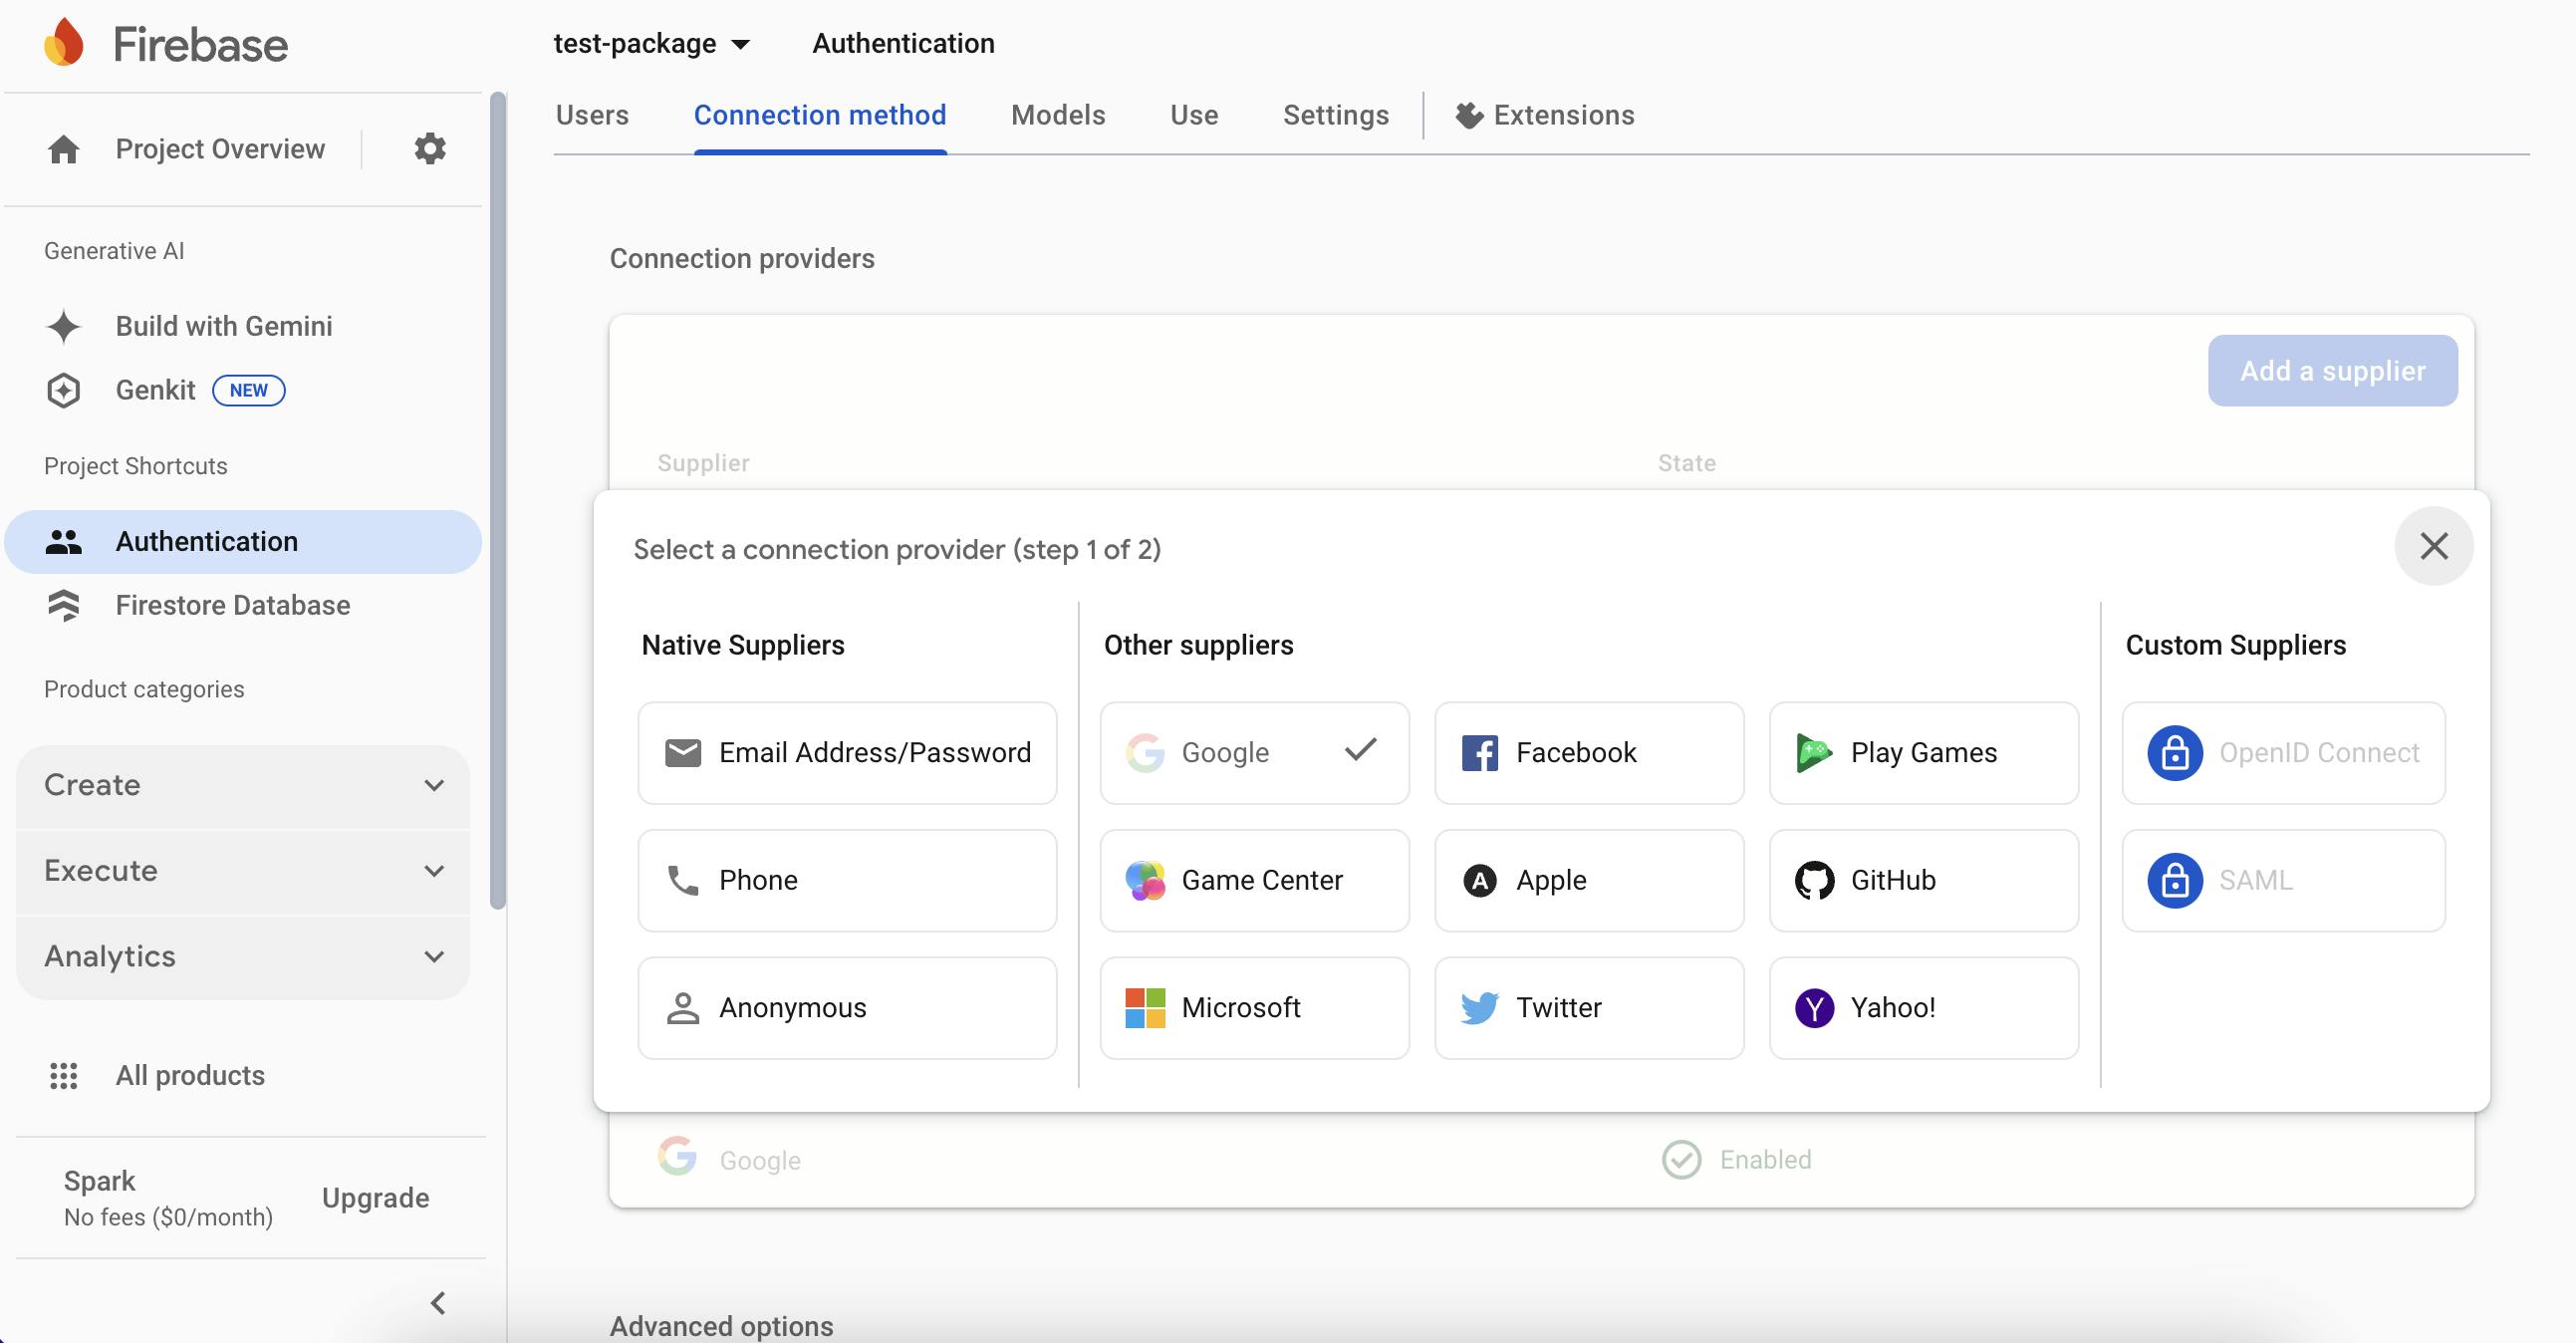Open the Connection method tab
Viewport: 2576px width, 1343px height.
pos(820,115)
